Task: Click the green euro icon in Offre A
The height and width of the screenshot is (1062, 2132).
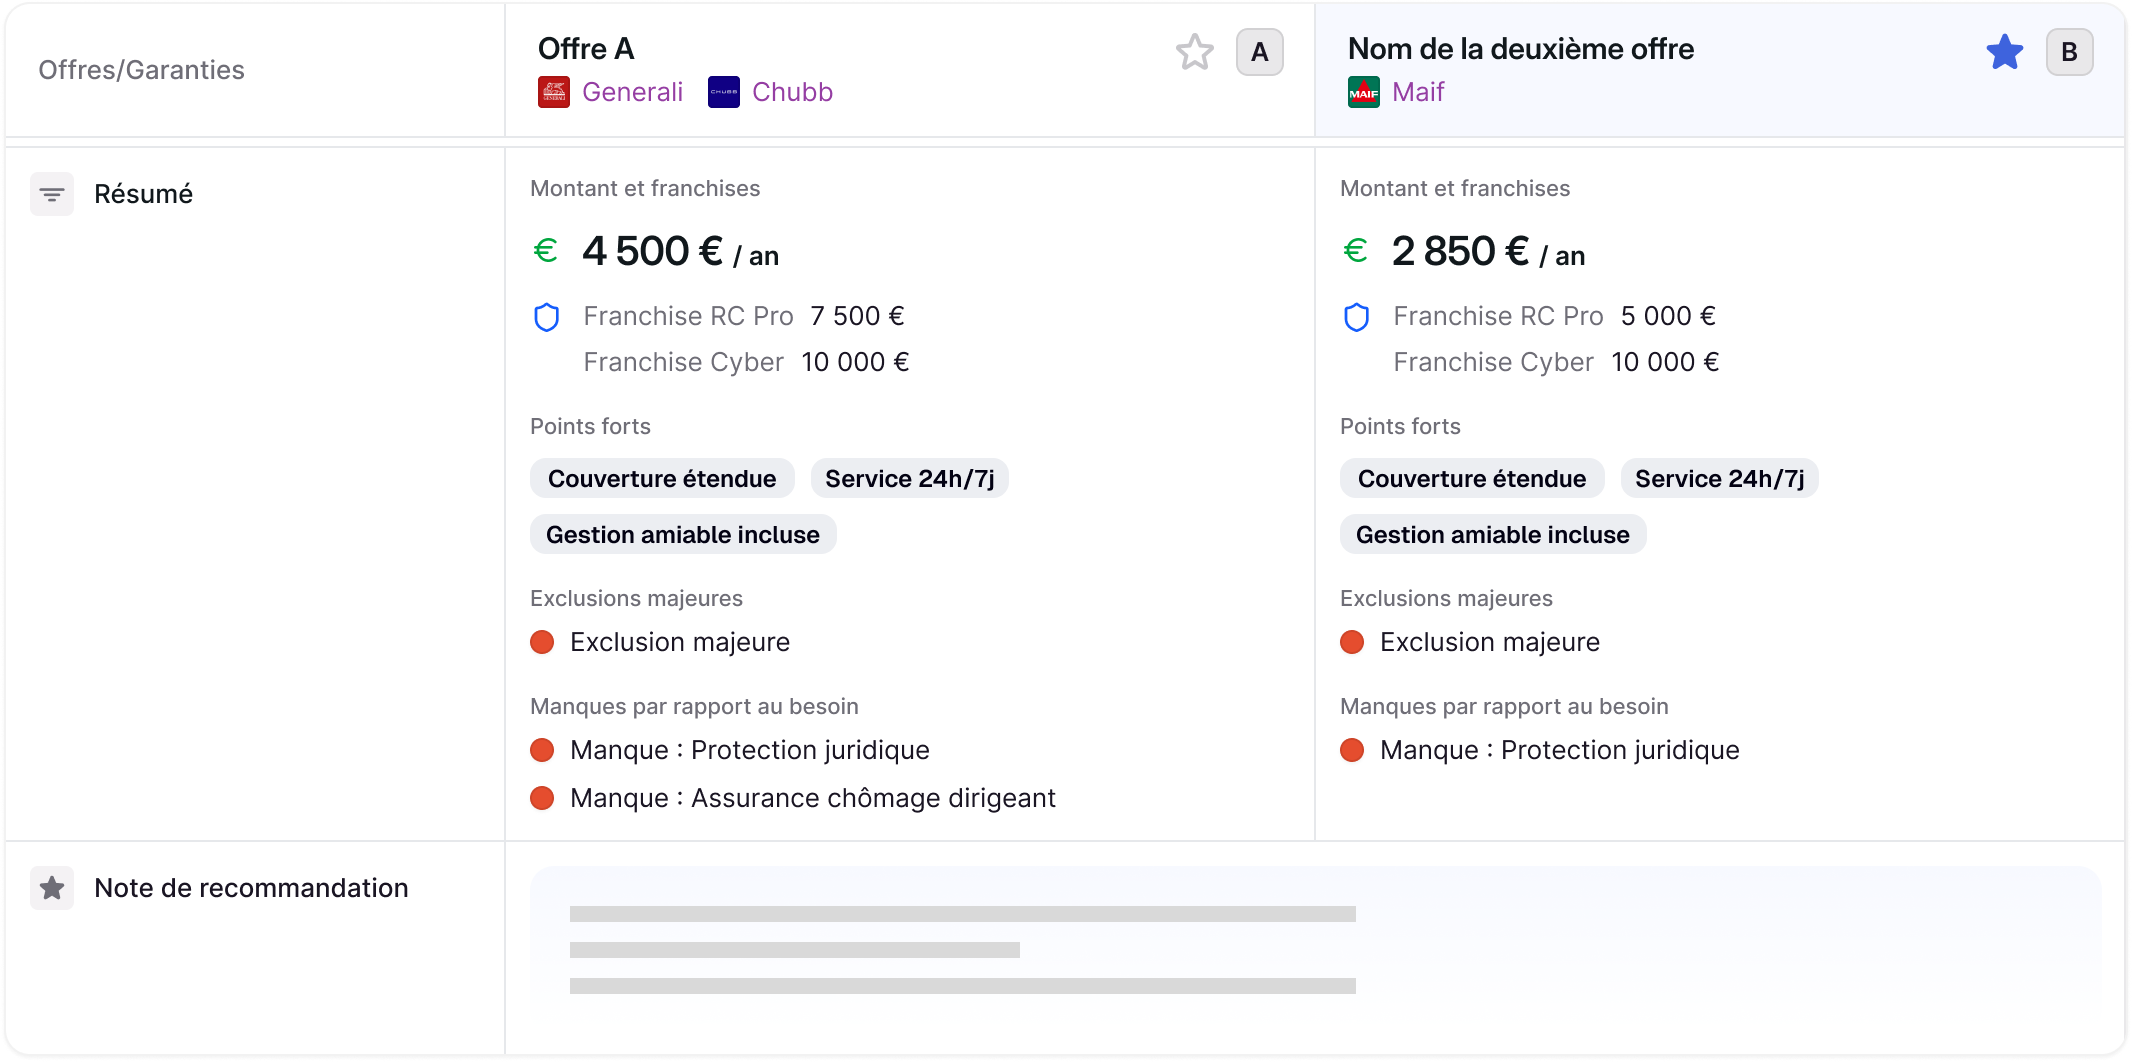Action: tap(546, 250)
